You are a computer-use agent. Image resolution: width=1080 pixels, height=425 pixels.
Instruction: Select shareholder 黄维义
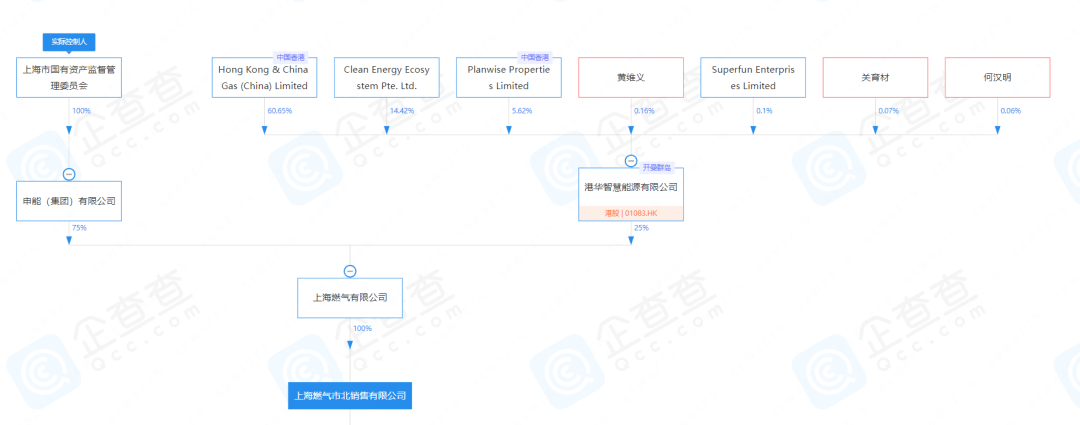pos(631,77)
